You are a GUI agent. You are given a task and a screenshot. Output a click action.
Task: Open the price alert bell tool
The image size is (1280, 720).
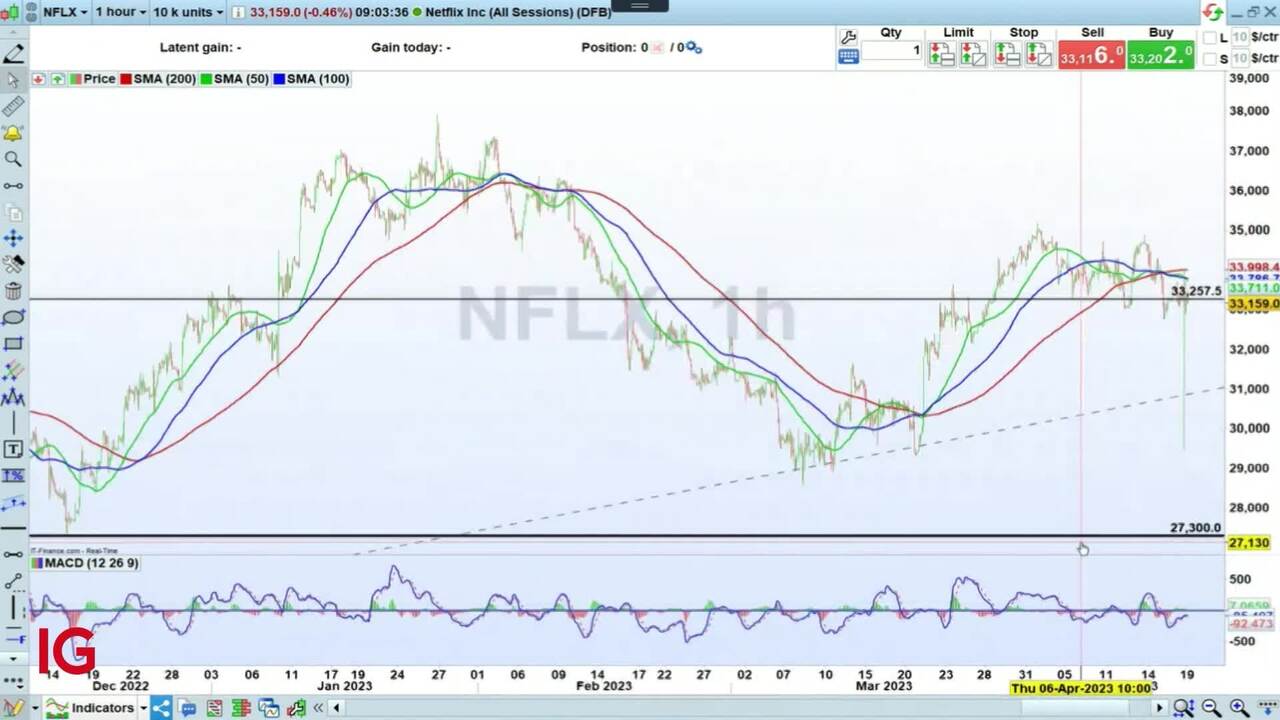[14, 133]
